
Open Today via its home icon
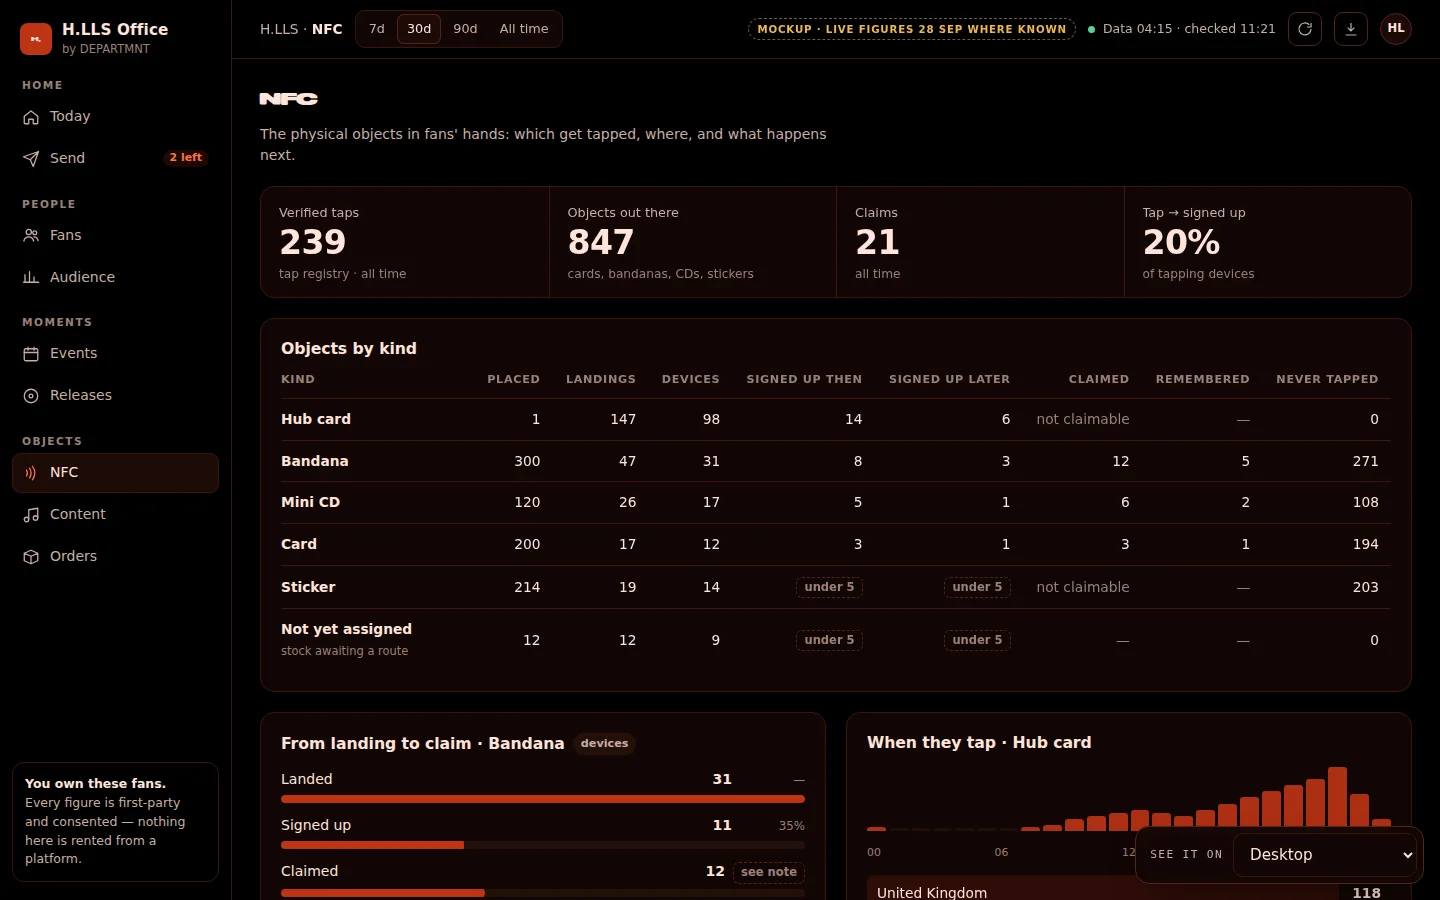pos(31,117)
